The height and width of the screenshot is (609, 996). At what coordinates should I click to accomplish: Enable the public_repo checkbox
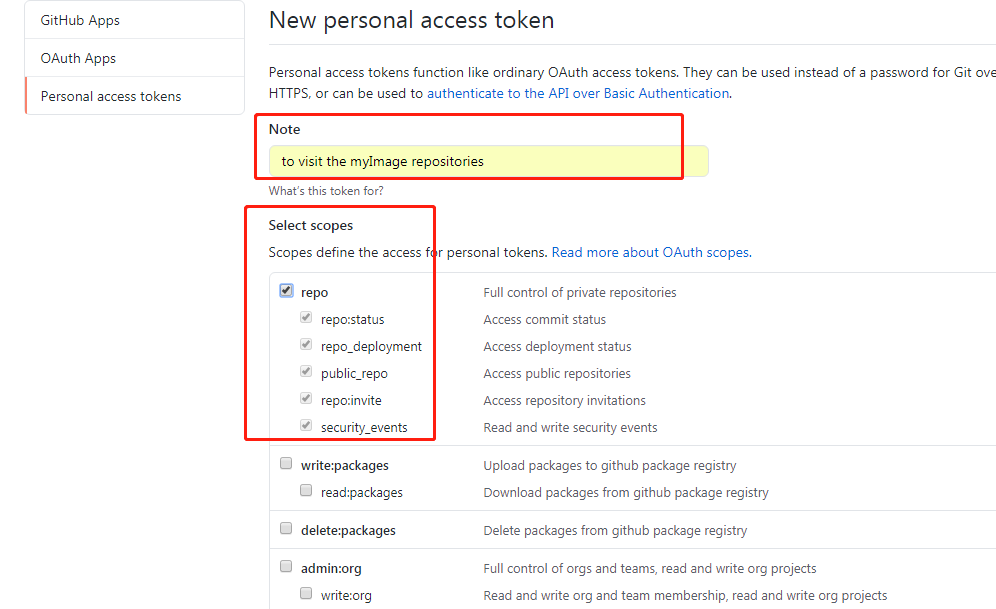tap(306, 371)
